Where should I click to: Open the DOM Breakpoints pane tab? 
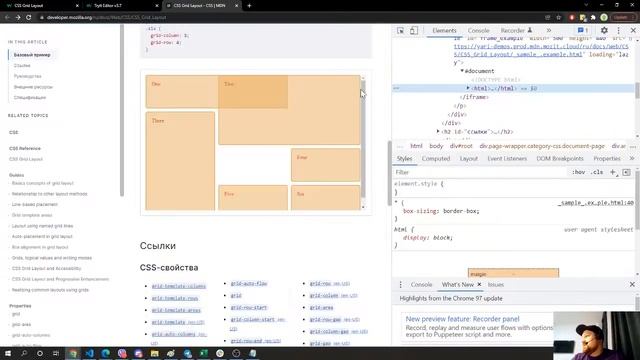(x=560, y=158)
